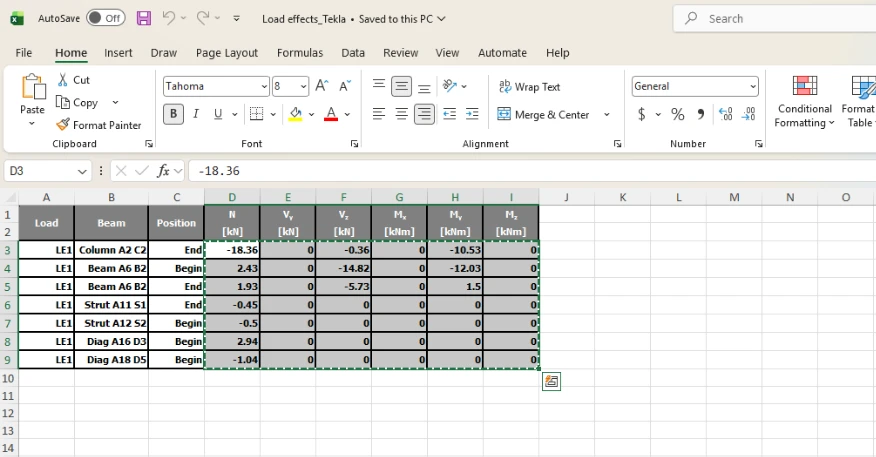Select Top Align icon
Viewport: 876px width, 457px height.
click(x=379, y=85)
